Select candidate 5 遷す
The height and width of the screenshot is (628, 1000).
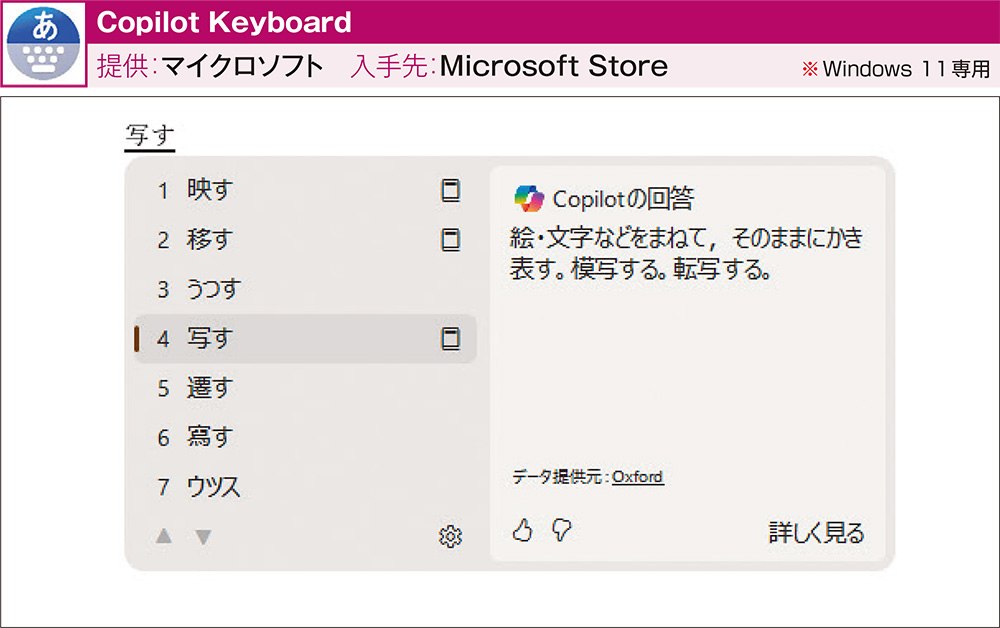[305, 388]
